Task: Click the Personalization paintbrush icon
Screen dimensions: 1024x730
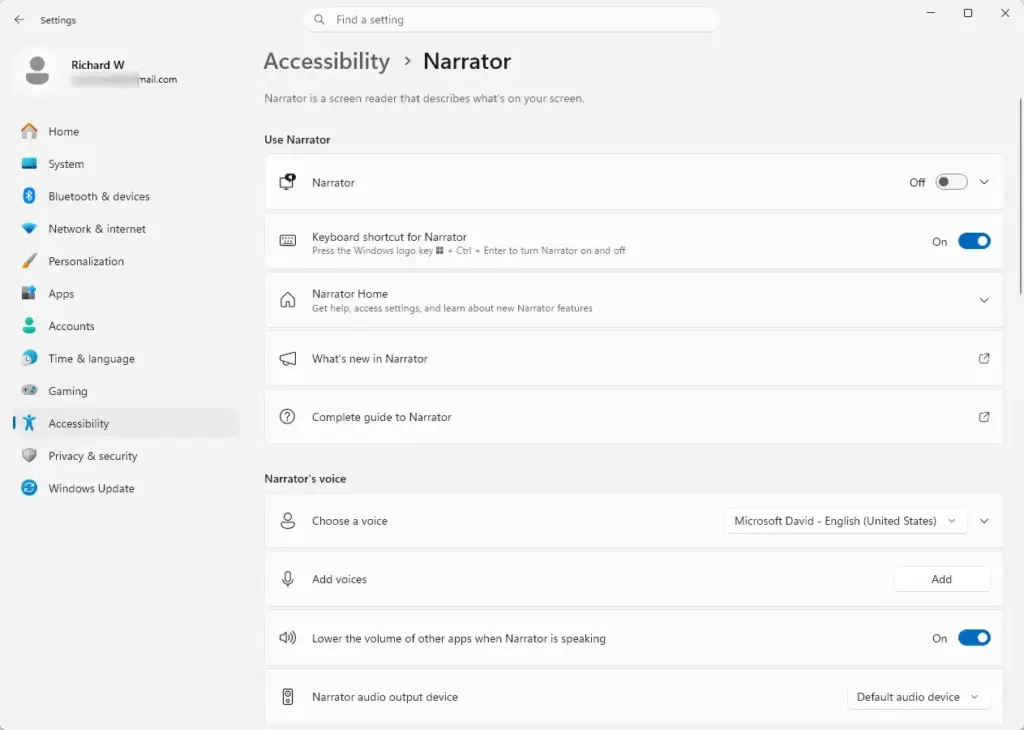Action: [x=29, y=261]
